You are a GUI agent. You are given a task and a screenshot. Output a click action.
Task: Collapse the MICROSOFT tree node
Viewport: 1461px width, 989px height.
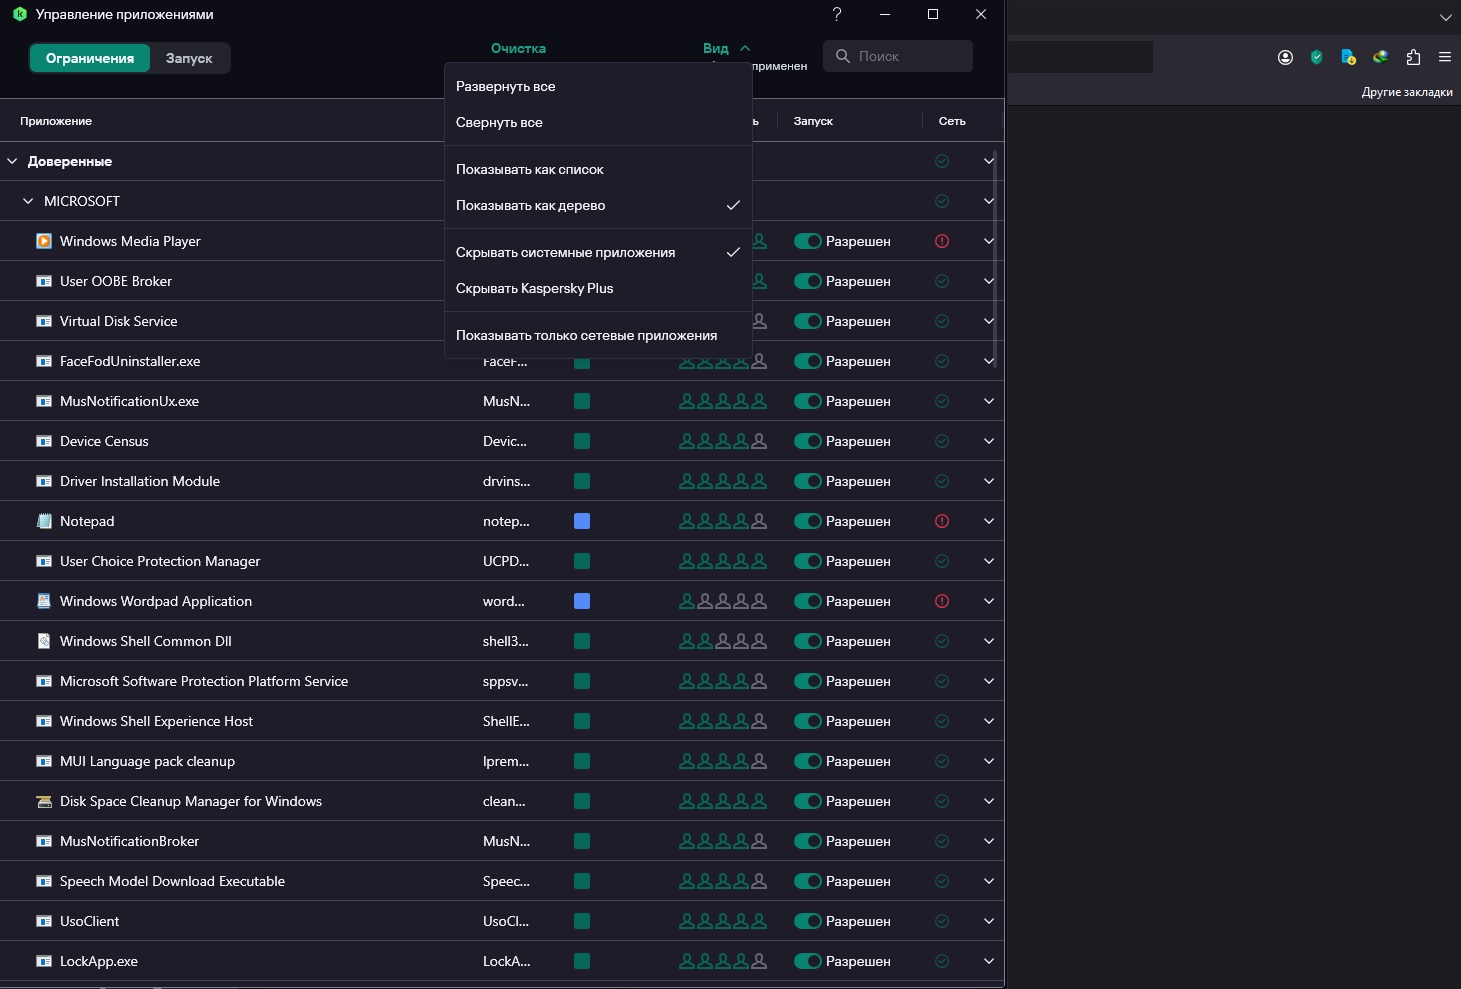[28, 201]
